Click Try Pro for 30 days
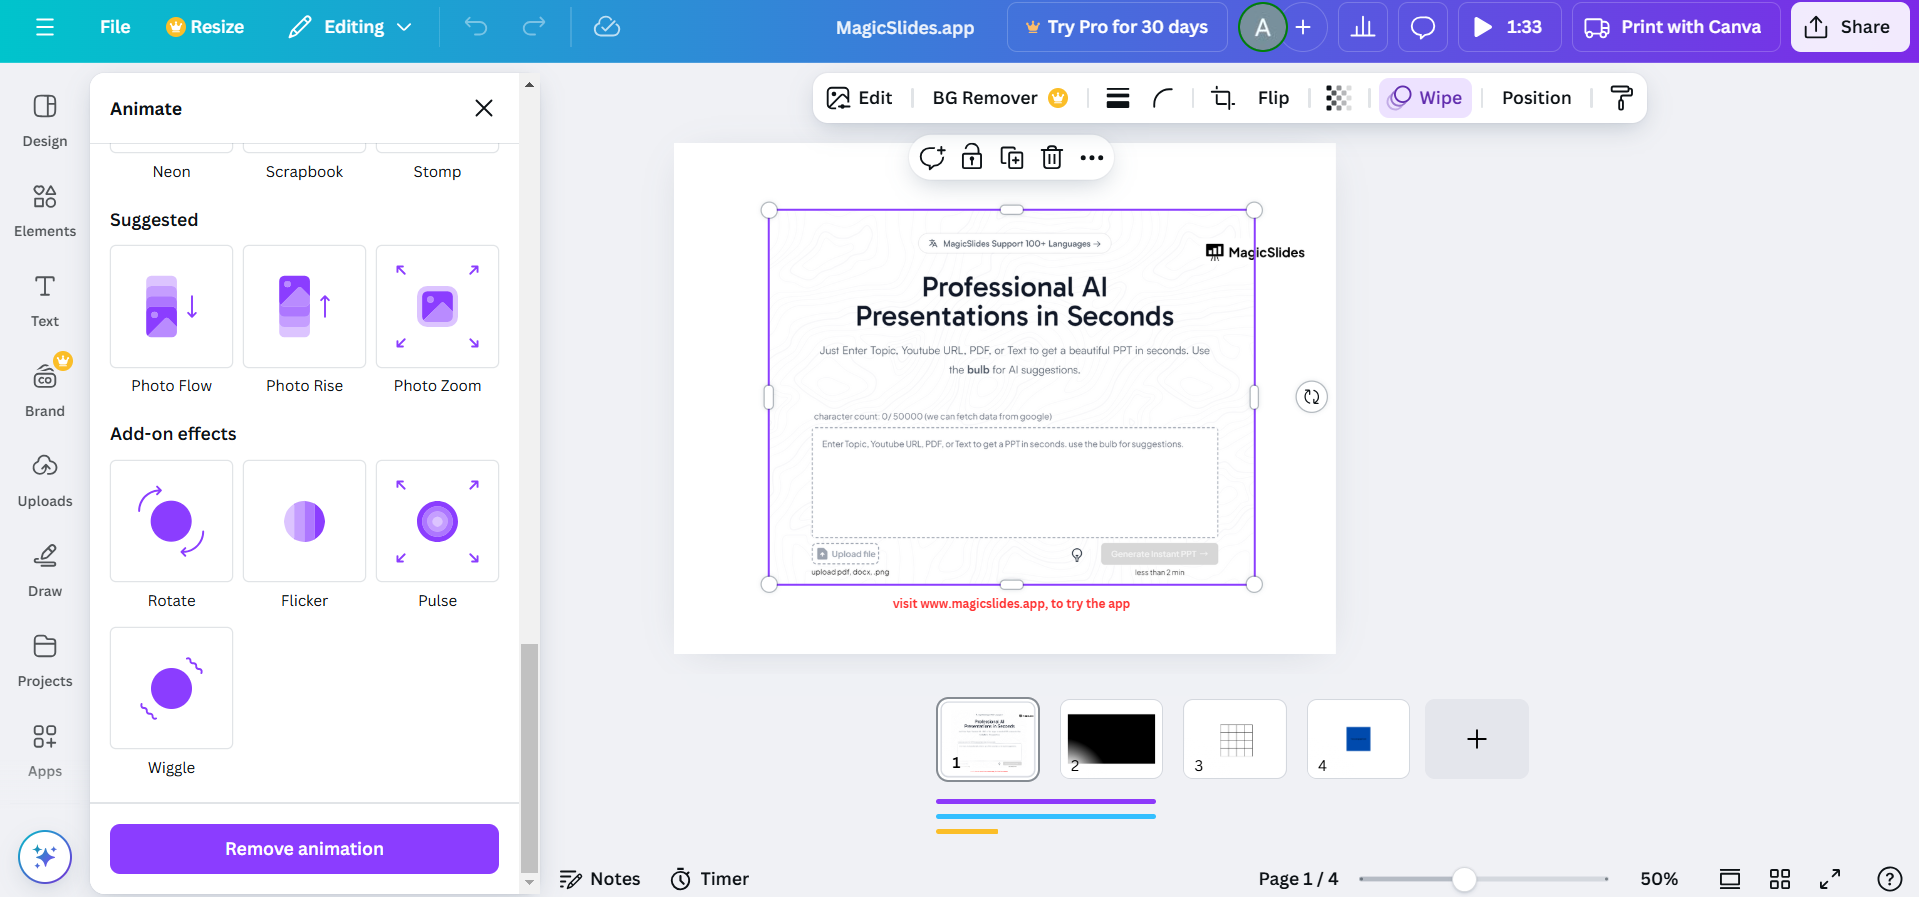 point(1117,27)
